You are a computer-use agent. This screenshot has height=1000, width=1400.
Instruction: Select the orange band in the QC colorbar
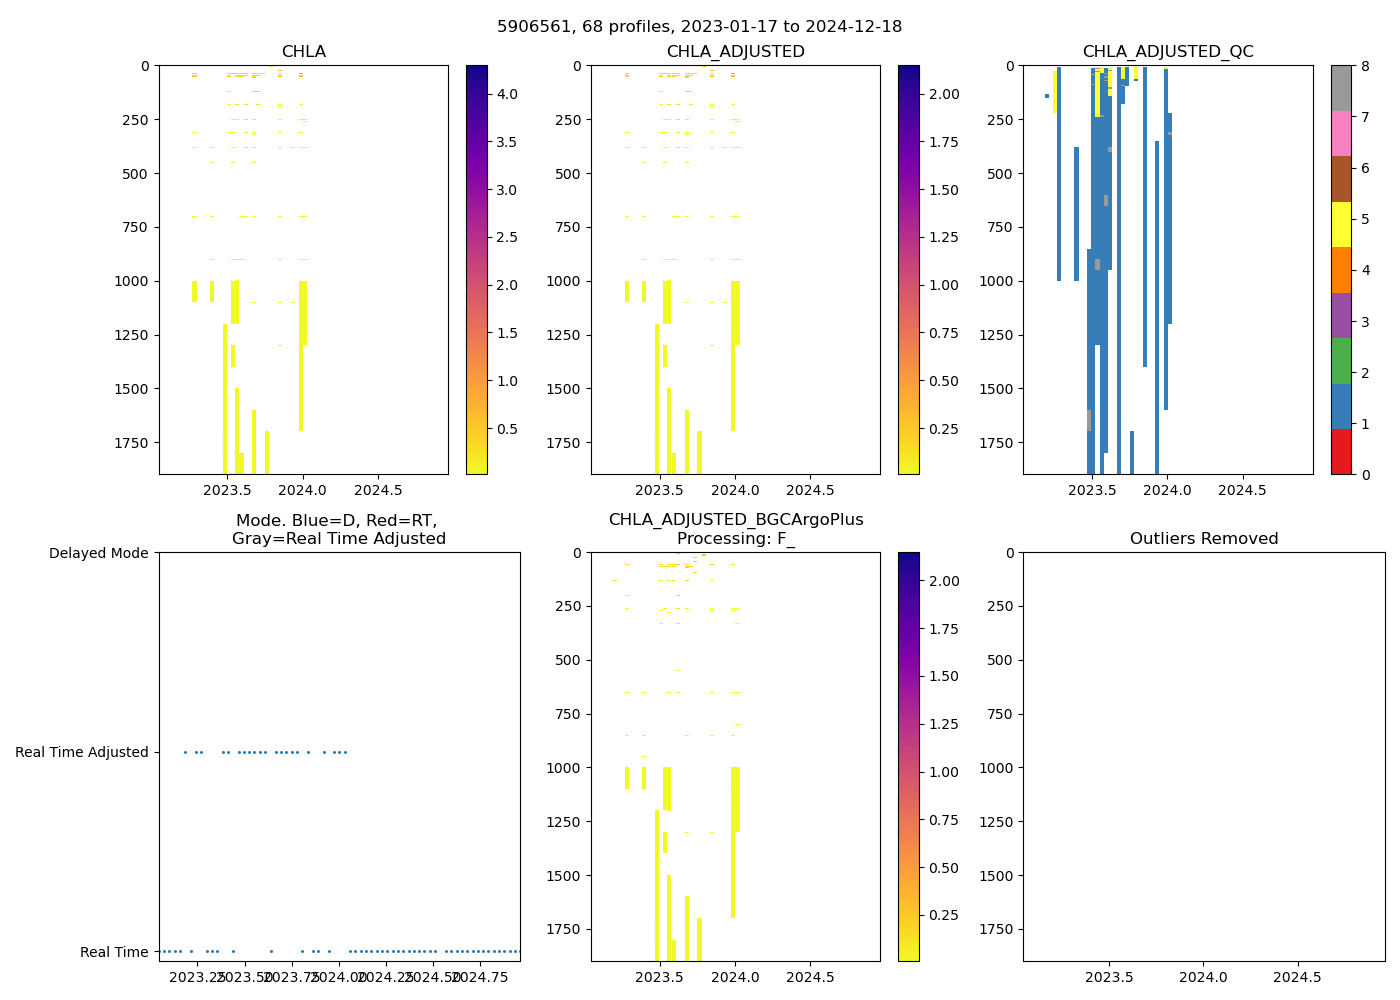click(x=1341, y=270)
